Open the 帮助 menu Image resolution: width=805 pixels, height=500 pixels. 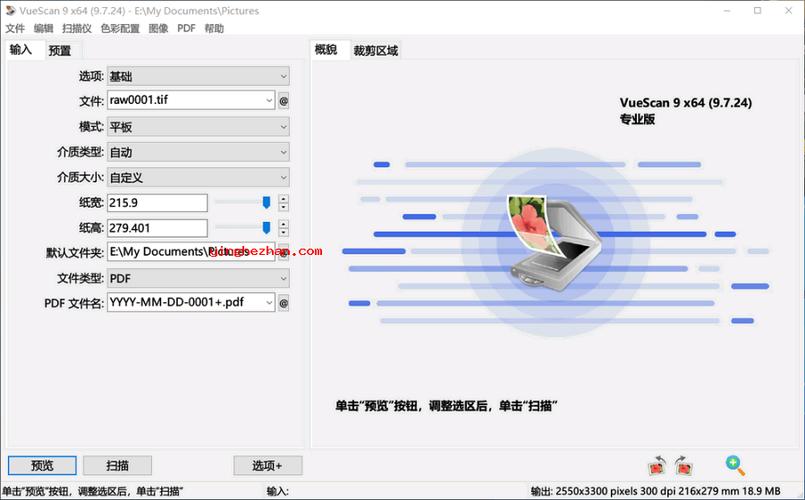(x=214, y=28)
